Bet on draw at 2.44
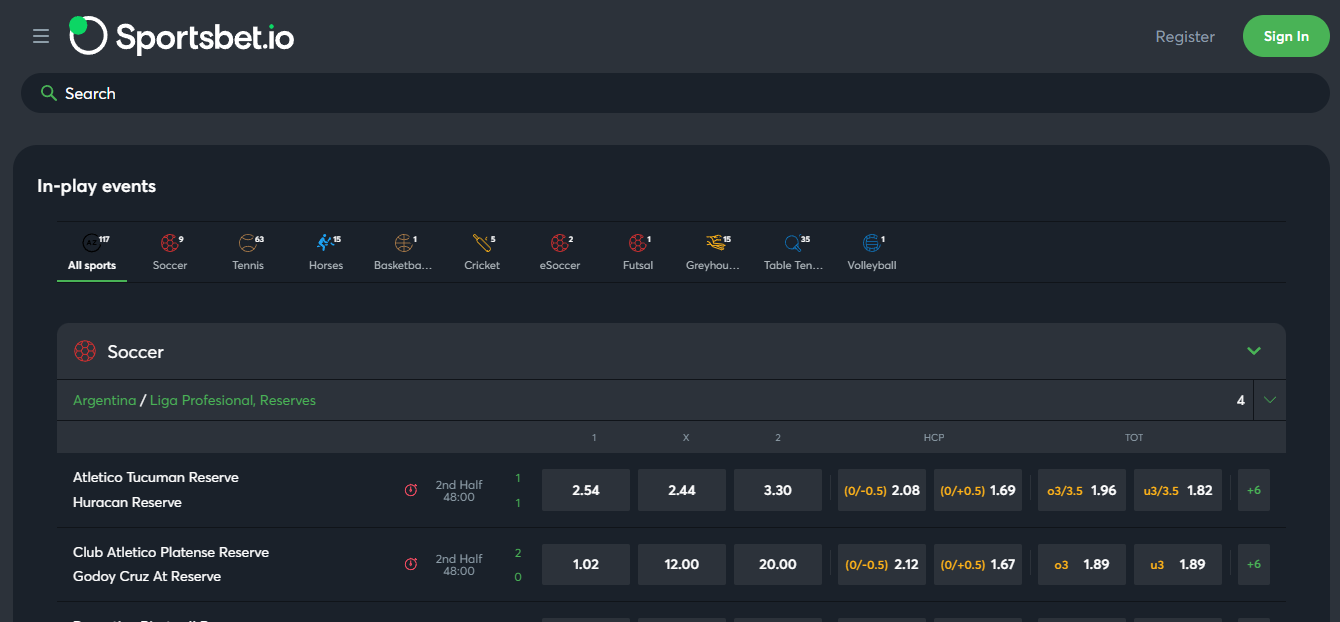Viewport: 1340px width, 622px height. point(682,490)
